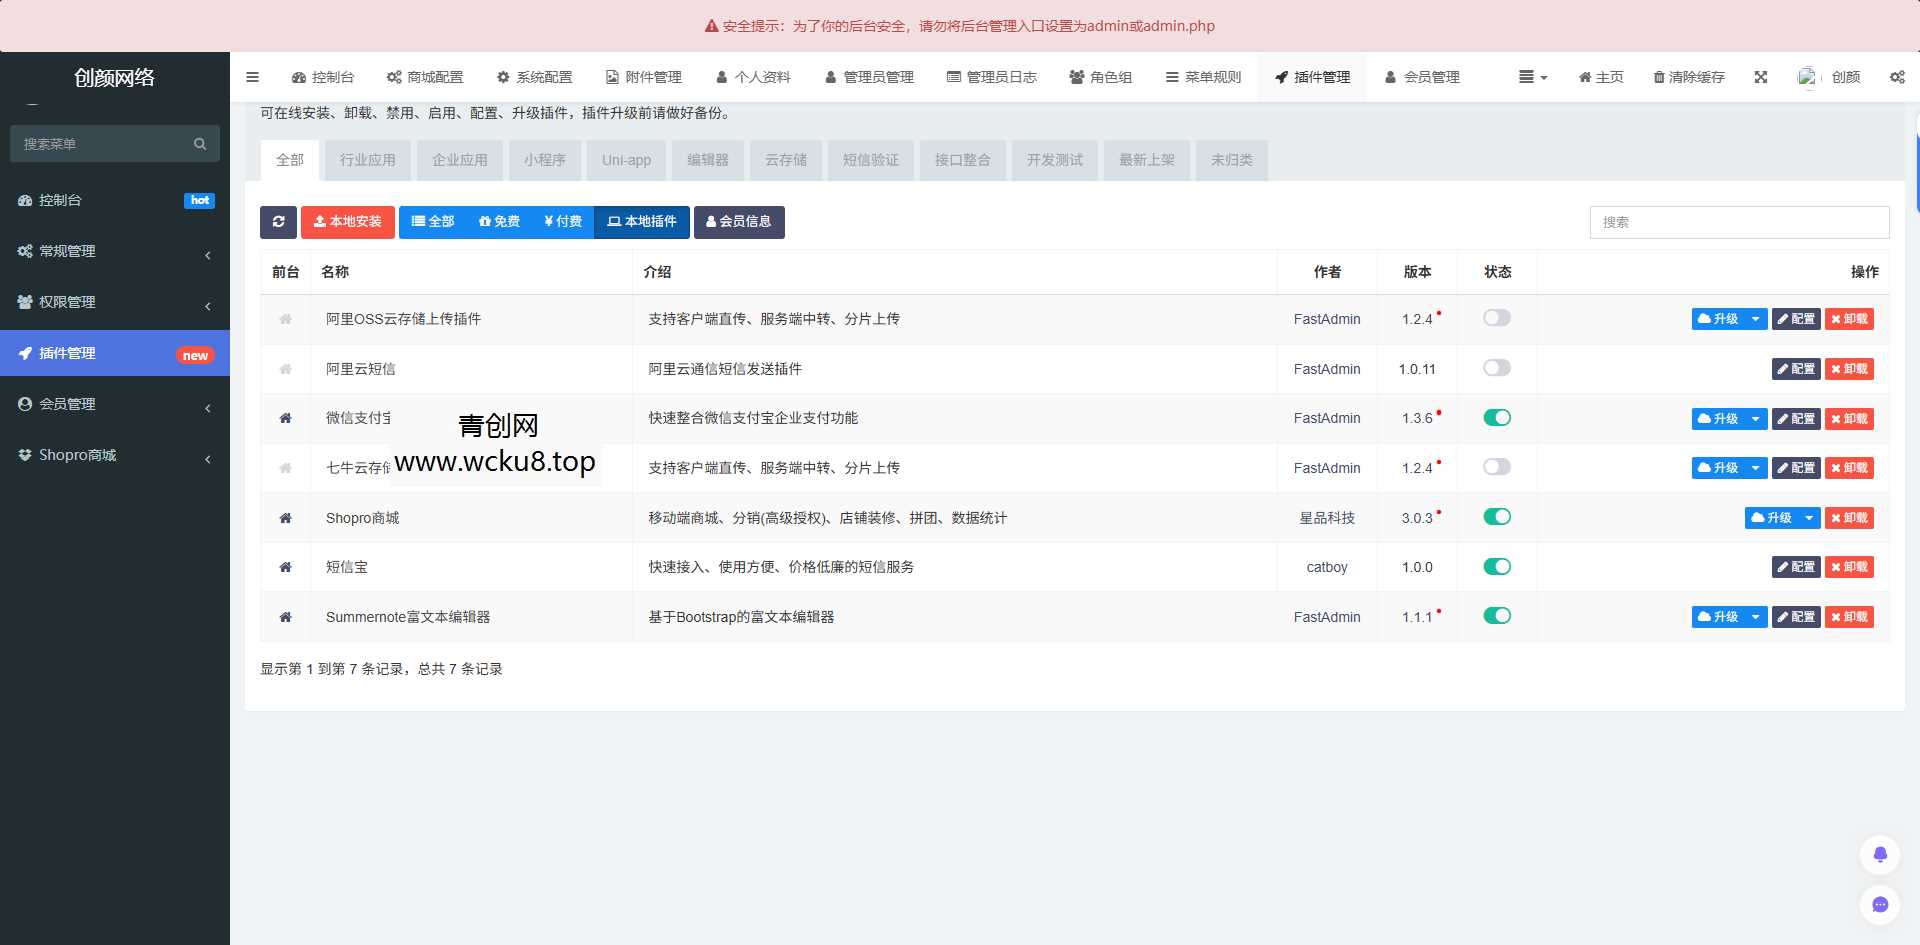Enable the 阿里云短信 plugin toggle

pyautogui.click(x=1496, y=368)
